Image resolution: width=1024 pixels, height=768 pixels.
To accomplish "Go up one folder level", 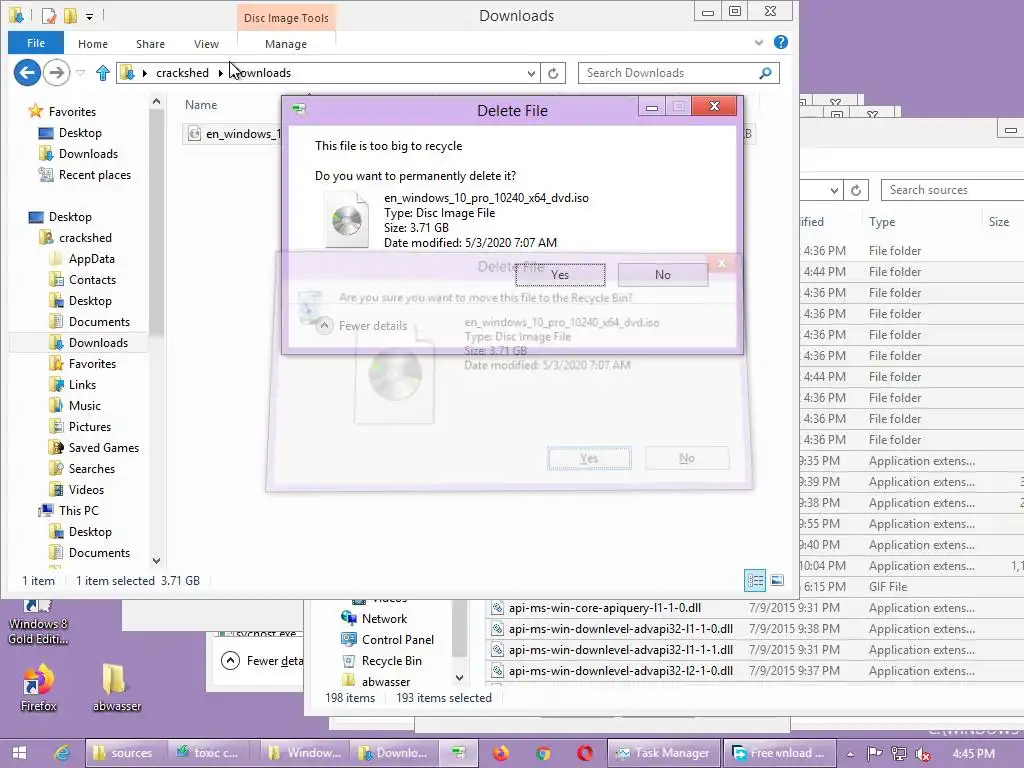I will point(103,73).
